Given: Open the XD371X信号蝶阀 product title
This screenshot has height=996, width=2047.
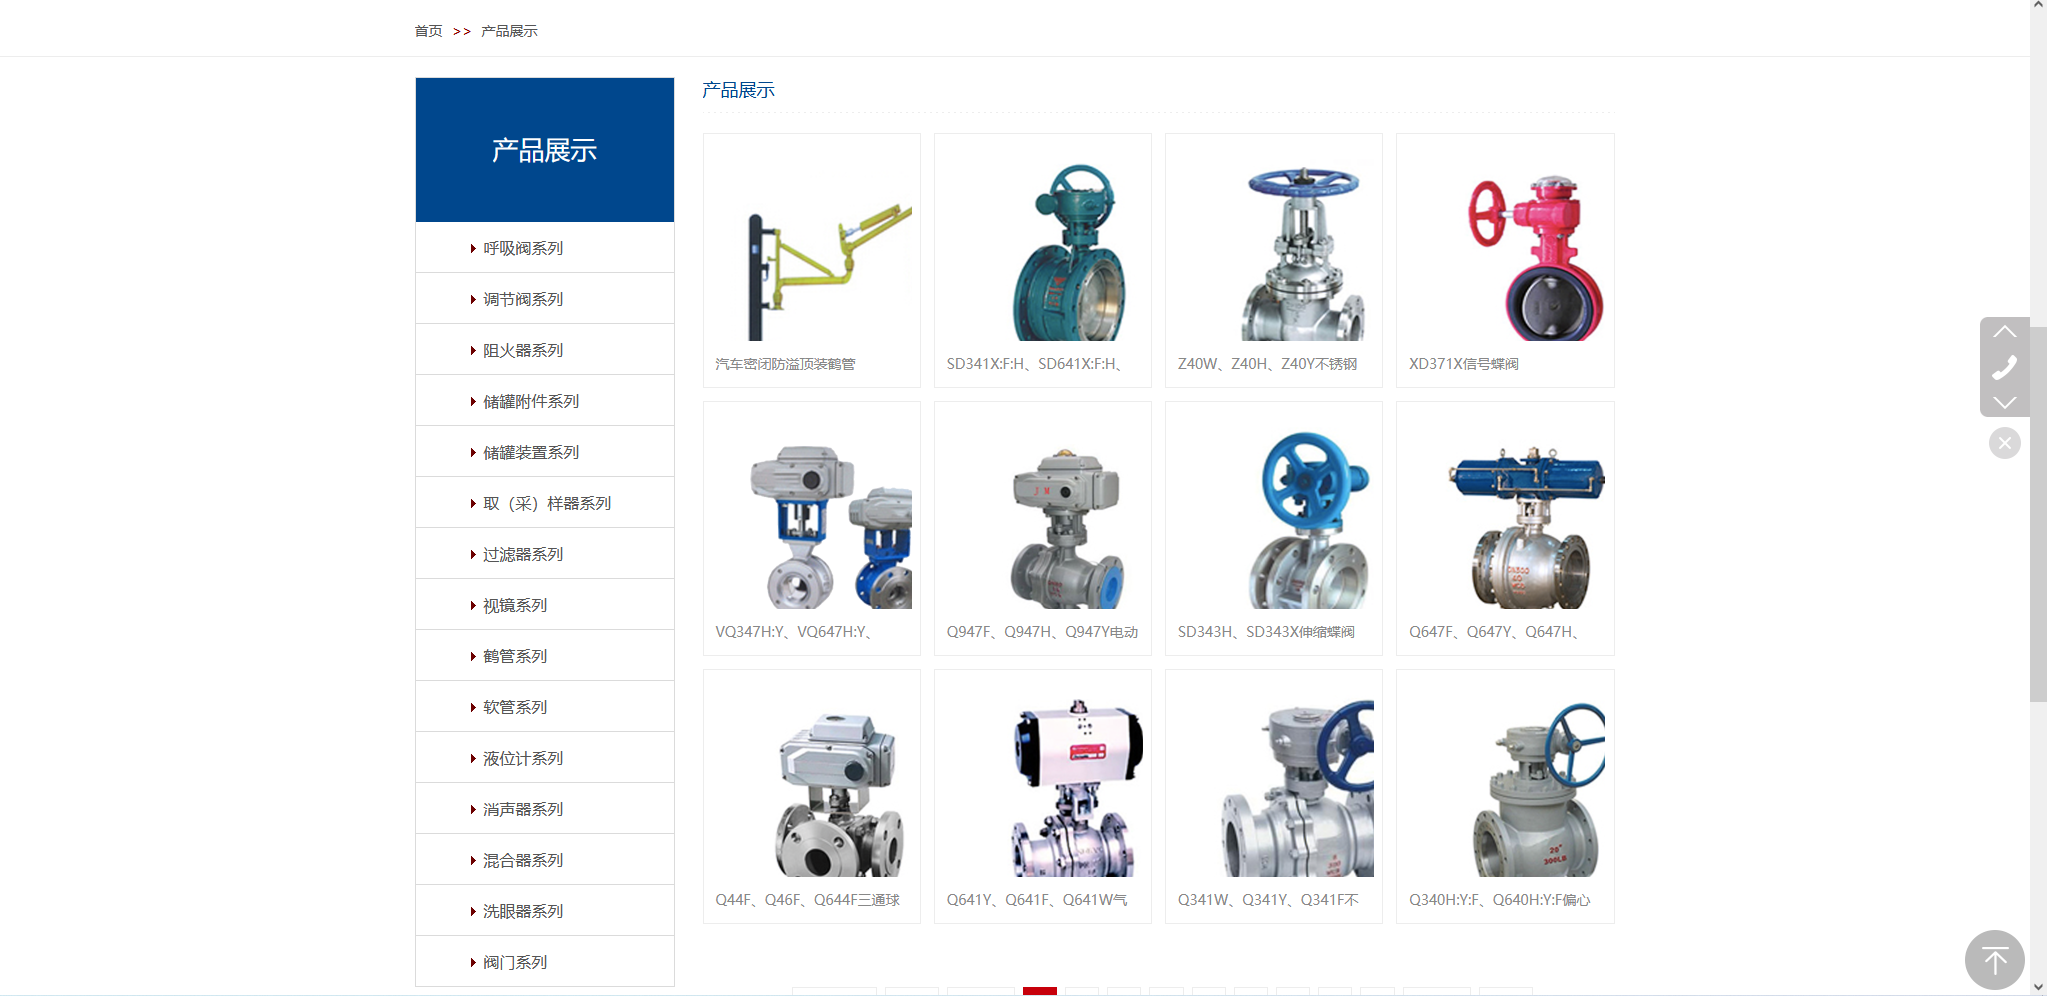Looking at the screenshot, I should [x=1463, y=364].
